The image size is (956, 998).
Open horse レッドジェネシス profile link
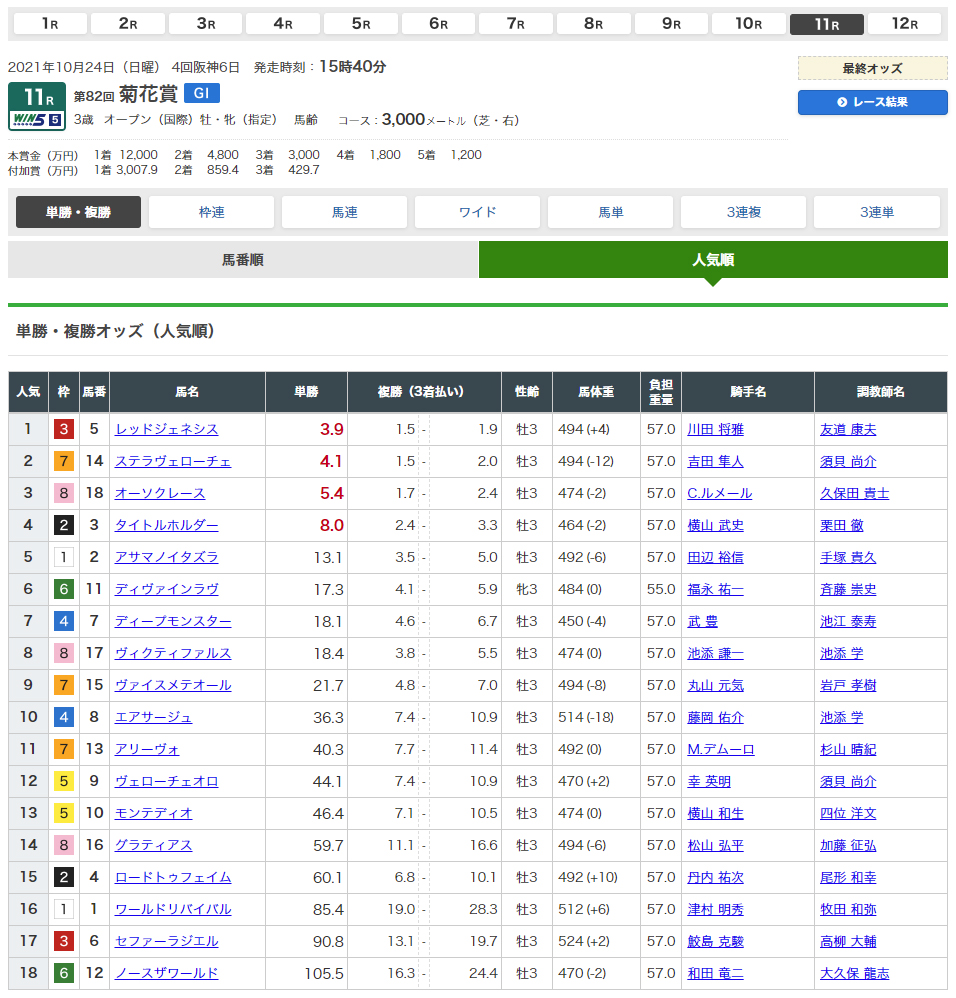pyautogui.click(x=166, y=429)
